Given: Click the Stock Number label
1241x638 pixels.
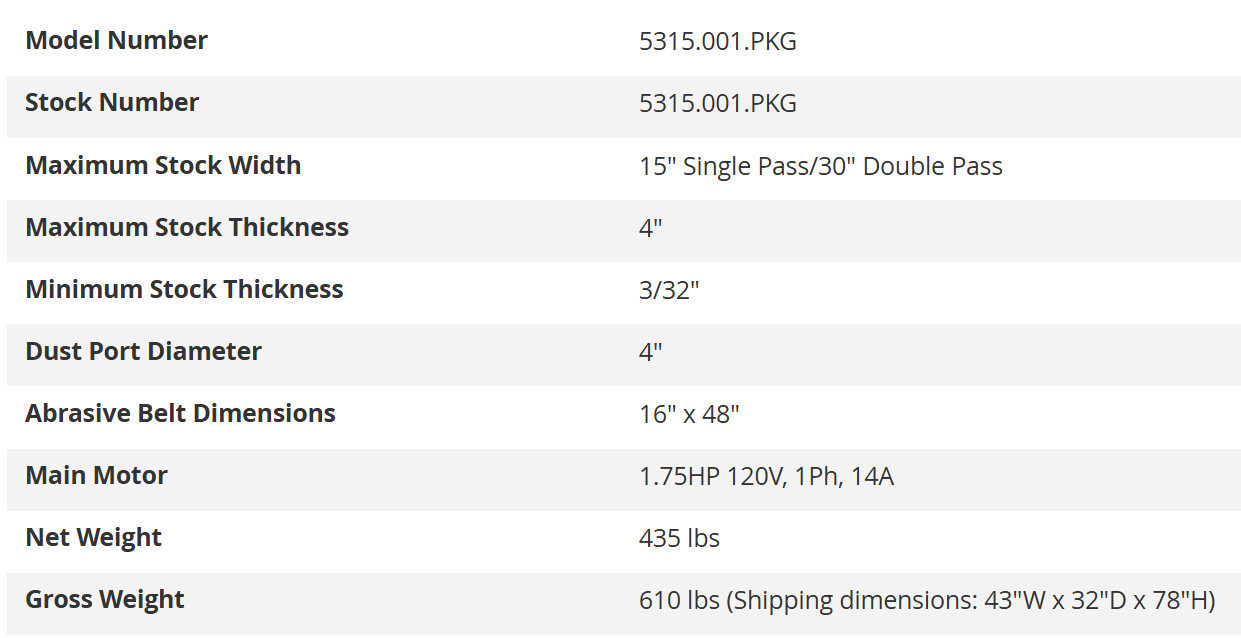Looking at the screenshot, I should (x=112, y=103).
